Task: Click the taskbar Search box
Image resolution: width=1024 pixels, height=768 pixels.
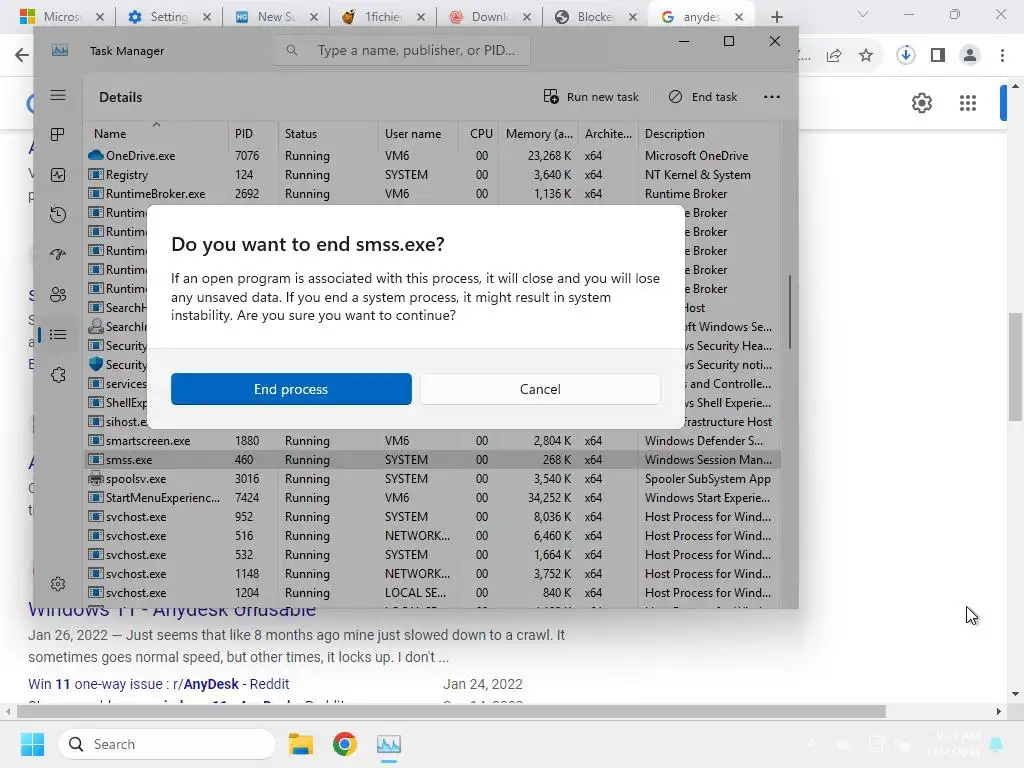Action: (167, 744)
